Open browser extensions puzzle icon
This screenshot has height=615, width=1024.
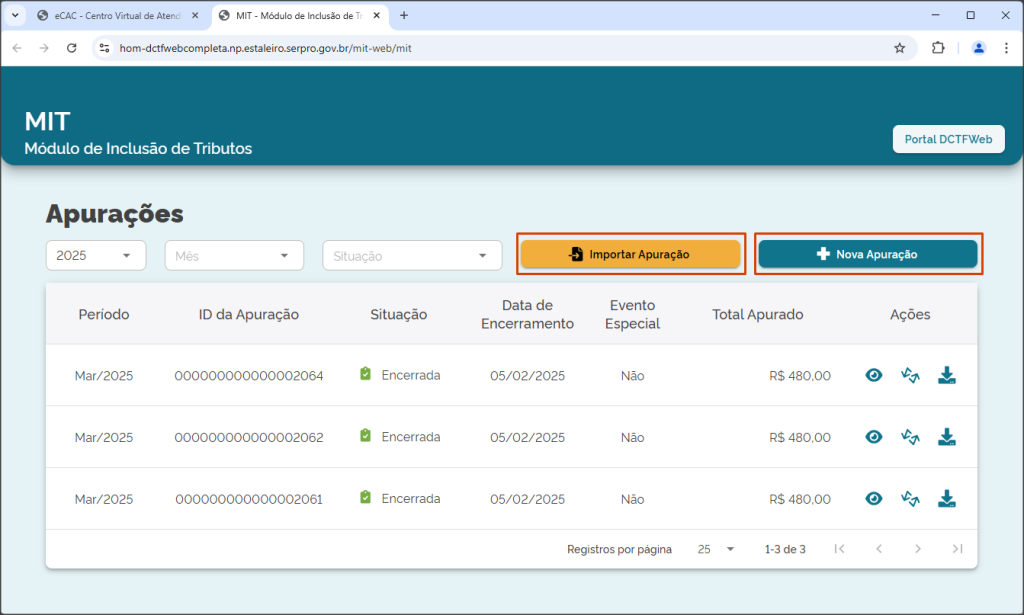click(x=938, y=48)
